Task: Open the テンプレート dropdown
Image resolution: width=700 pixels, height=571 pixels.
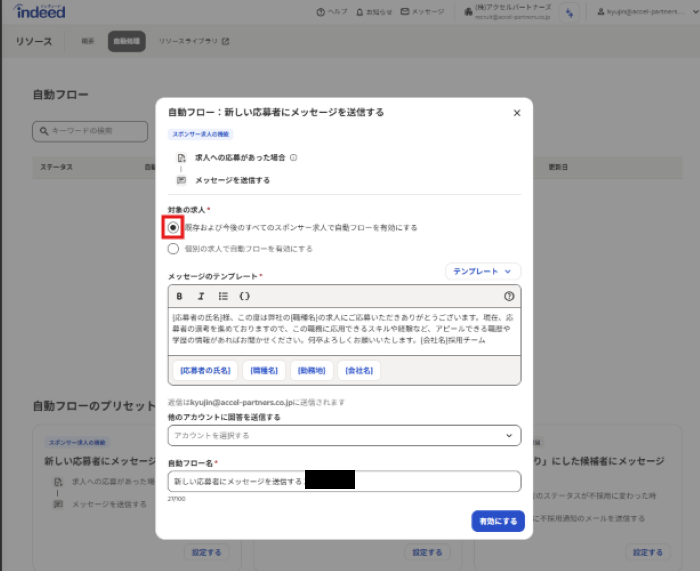Action: (x=483, y=271)
